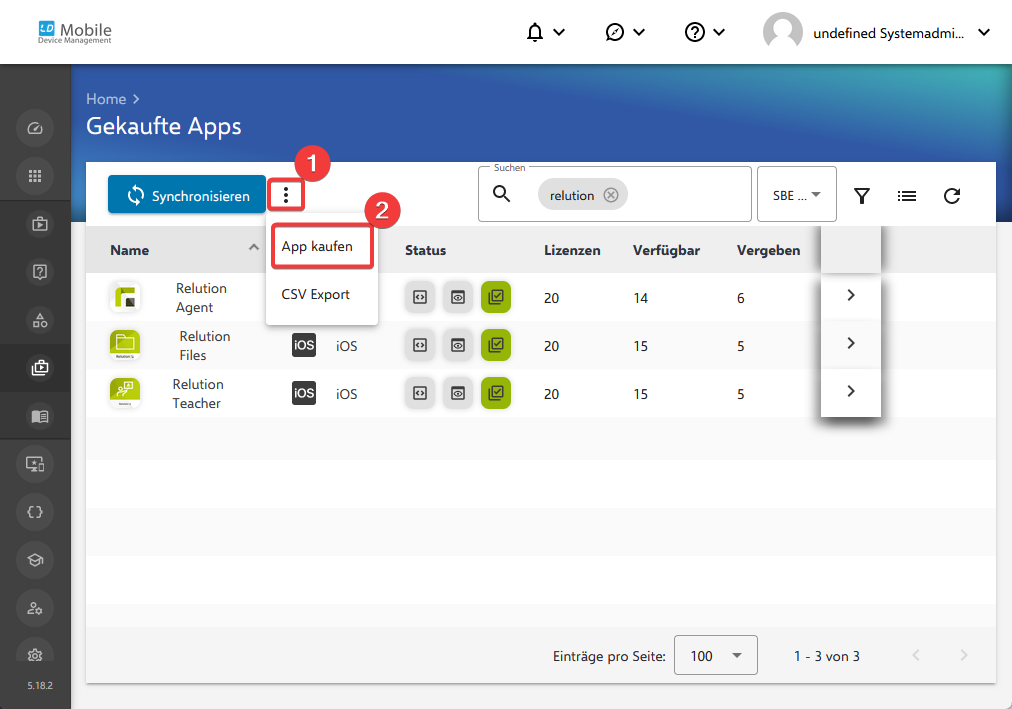1012x709 pixels.
Task: Open the monitor devices icon in sidebar
Action: click(35, 464)
